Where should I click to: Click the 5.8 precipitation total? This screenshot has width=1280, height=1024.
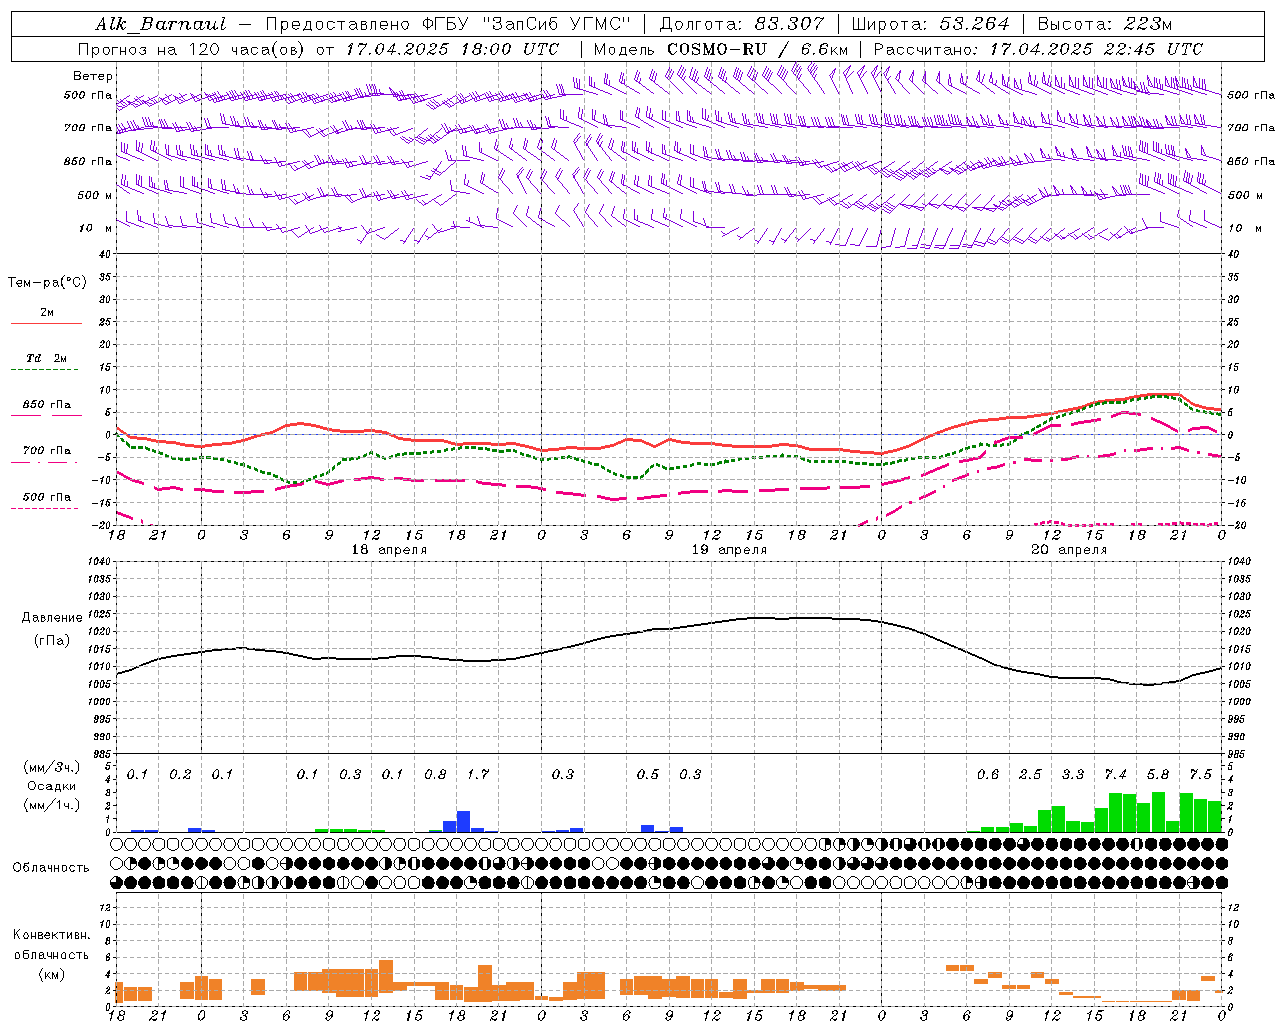[x=1158, y=775]
